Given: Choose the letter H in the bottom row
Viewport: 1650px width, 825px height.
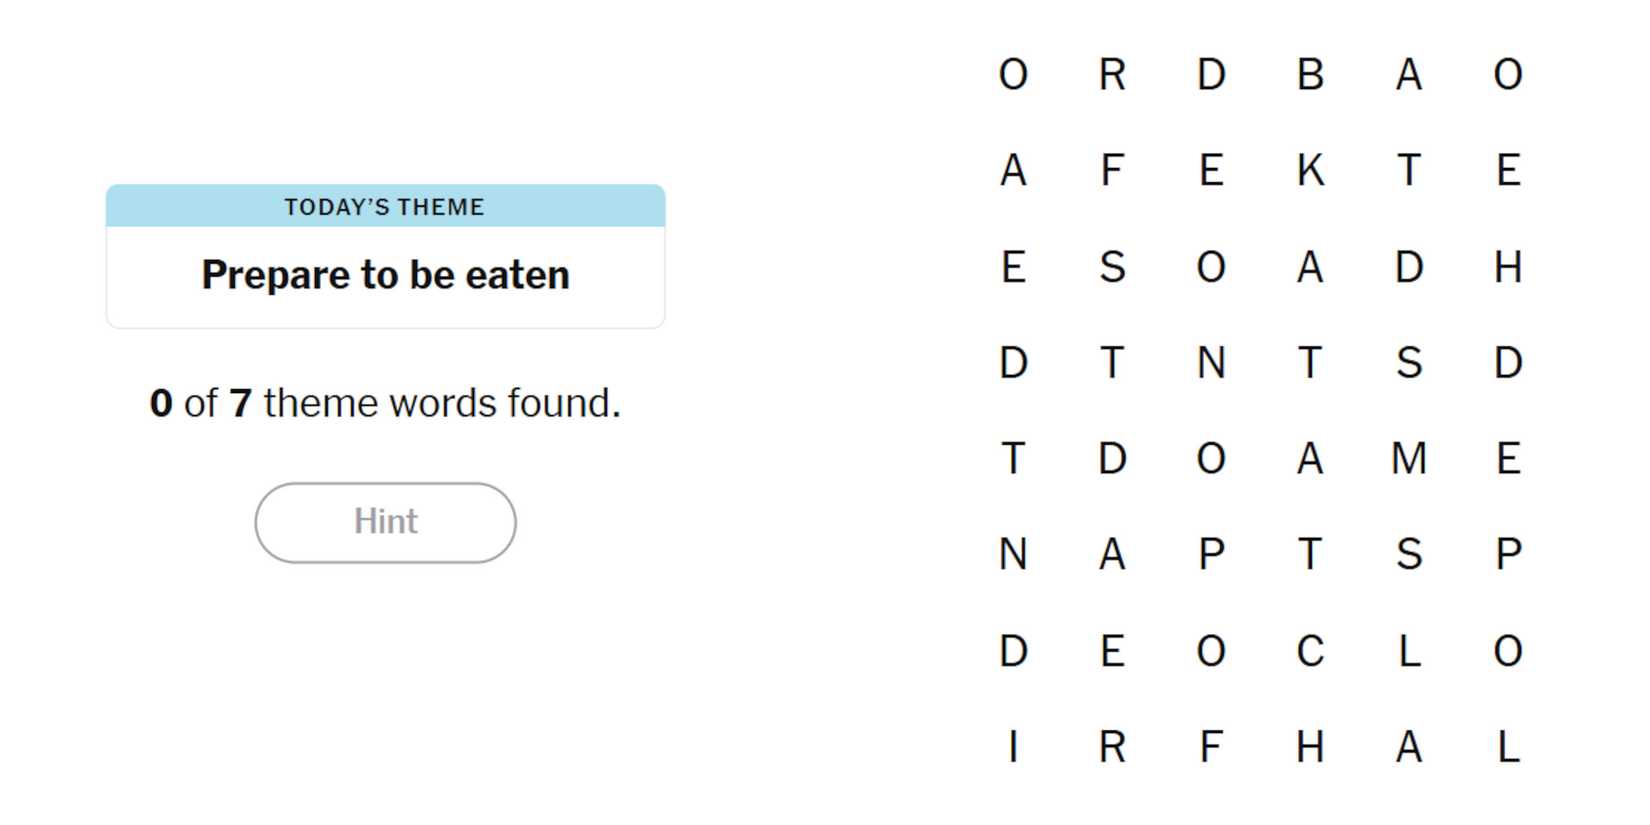Looking at the screenshot, I should (x=1310, y=747).
